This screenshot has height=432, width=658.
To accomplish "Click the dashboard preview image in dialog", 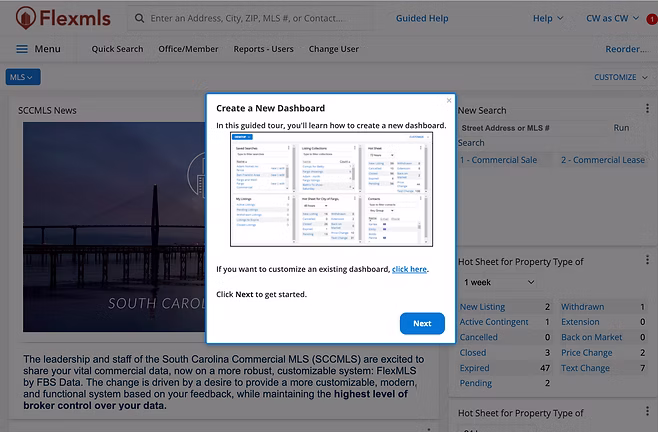I will pos(331,189).
